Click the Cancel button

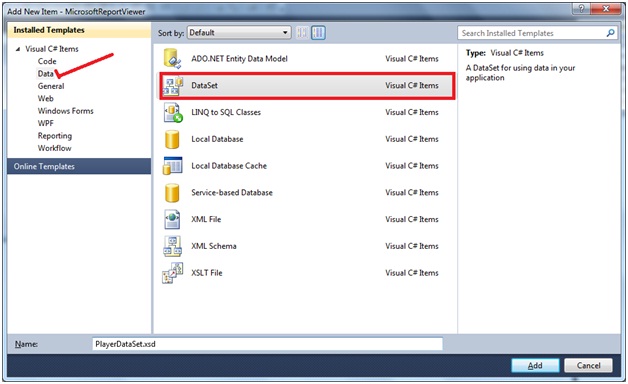click(x=588, y=365)
